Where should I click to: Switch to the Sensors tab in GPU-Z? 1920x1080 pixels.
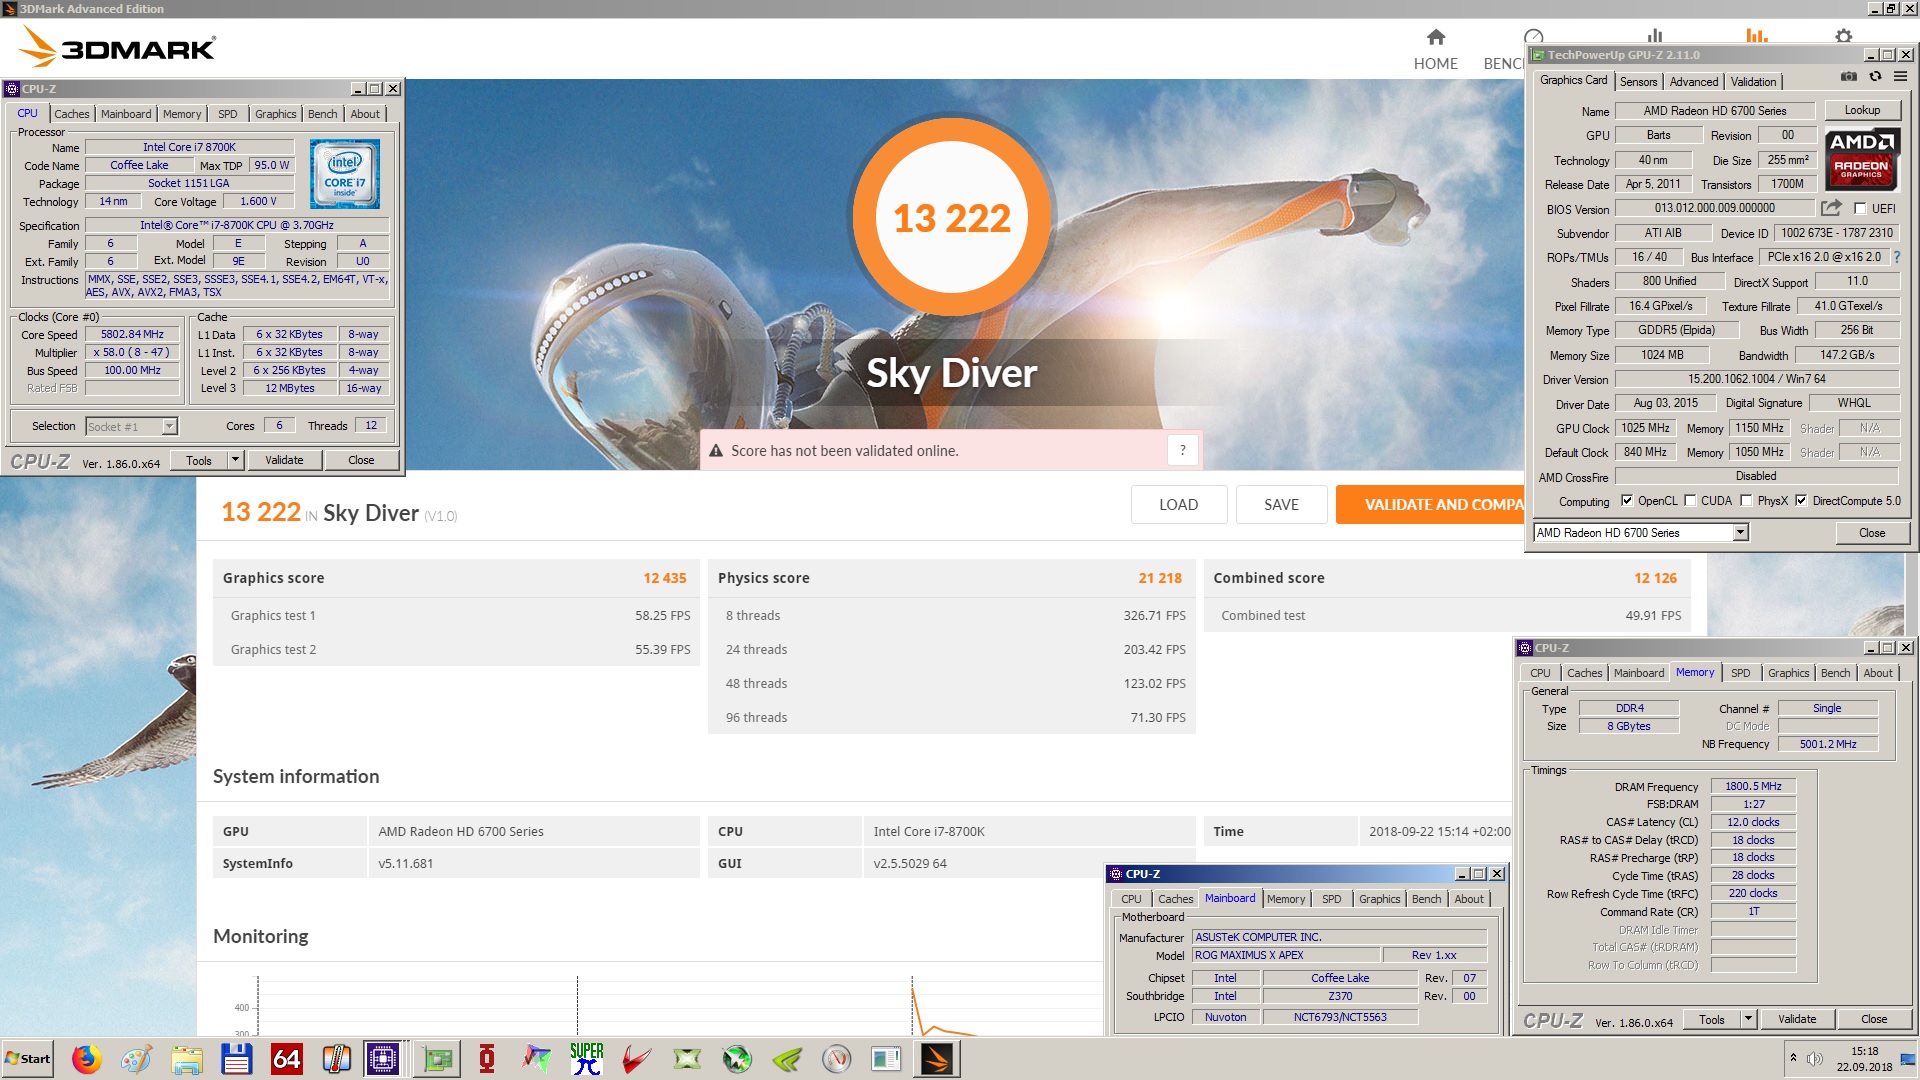click(x=1638, y=82)
